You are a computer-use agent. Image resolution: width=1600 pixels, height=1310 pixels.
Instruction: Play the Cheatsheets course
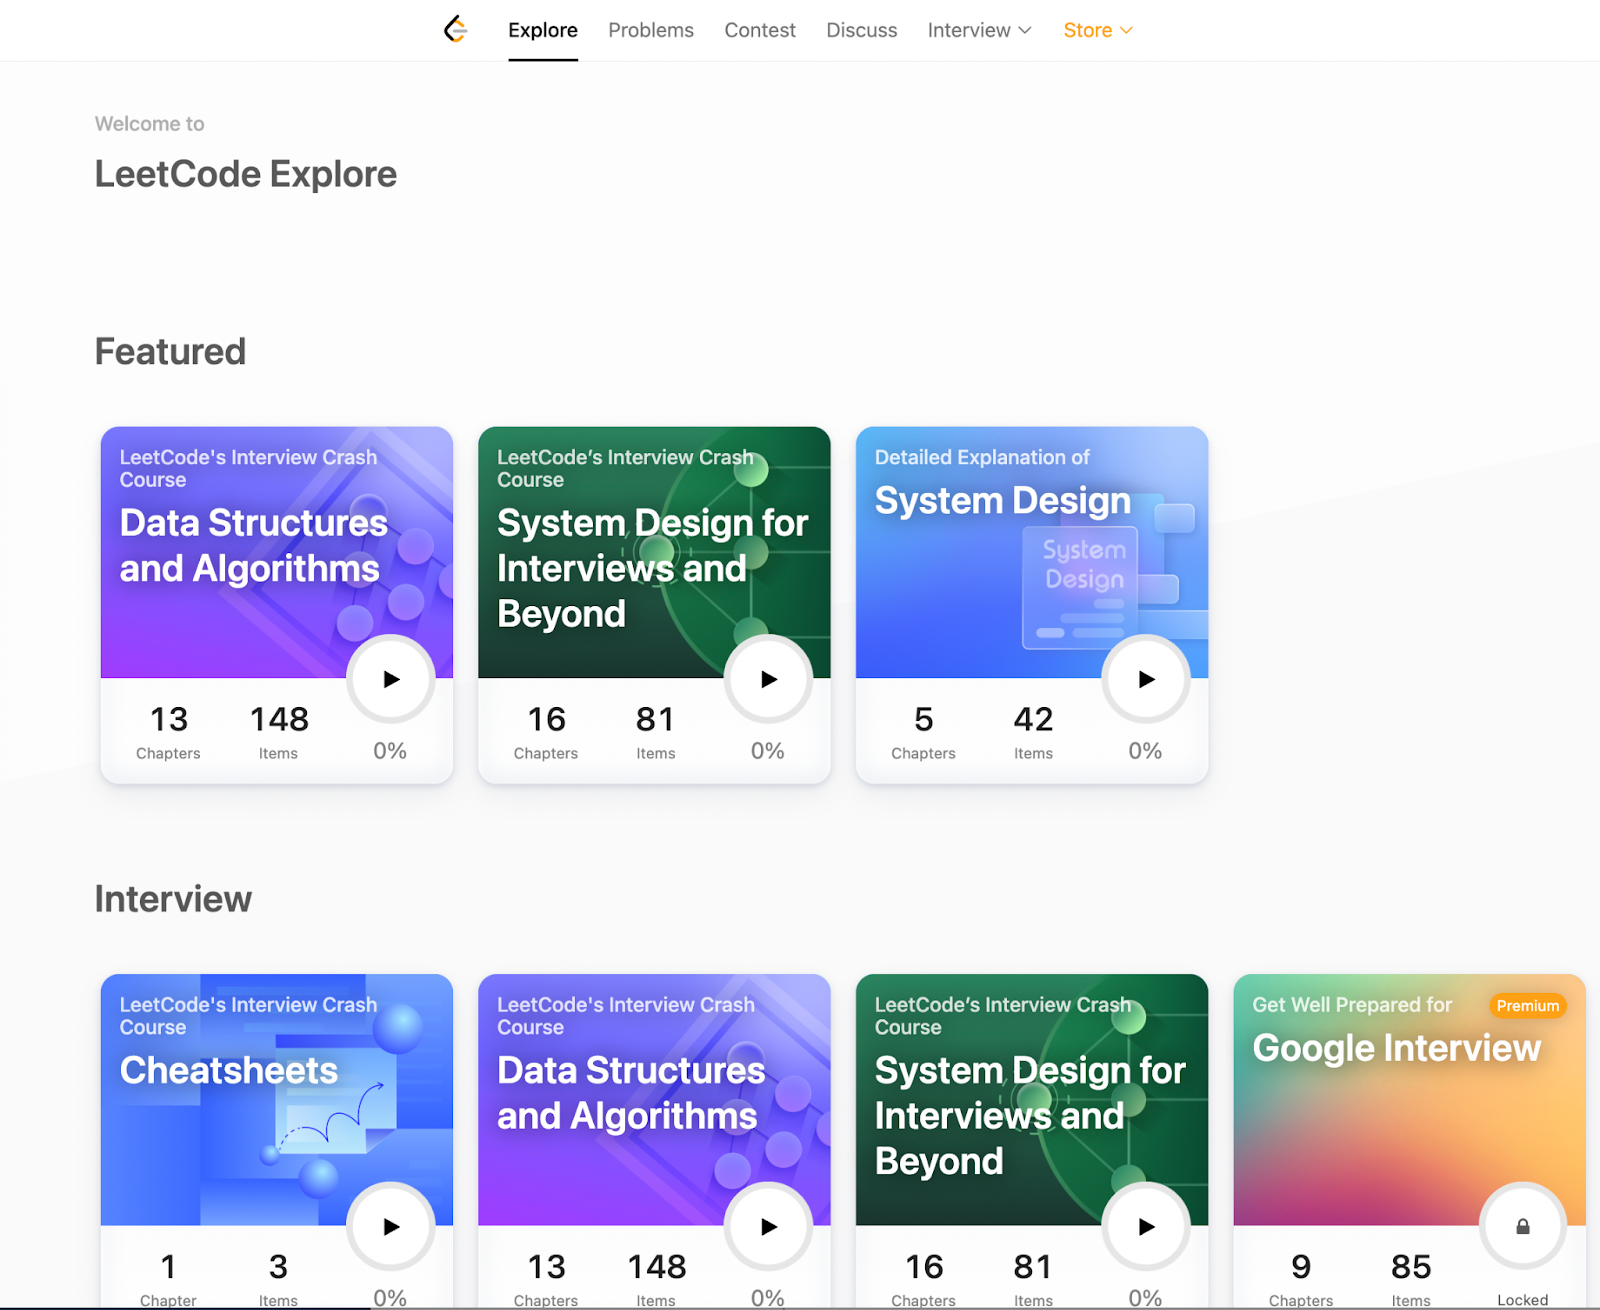[x=391, y=1226]
